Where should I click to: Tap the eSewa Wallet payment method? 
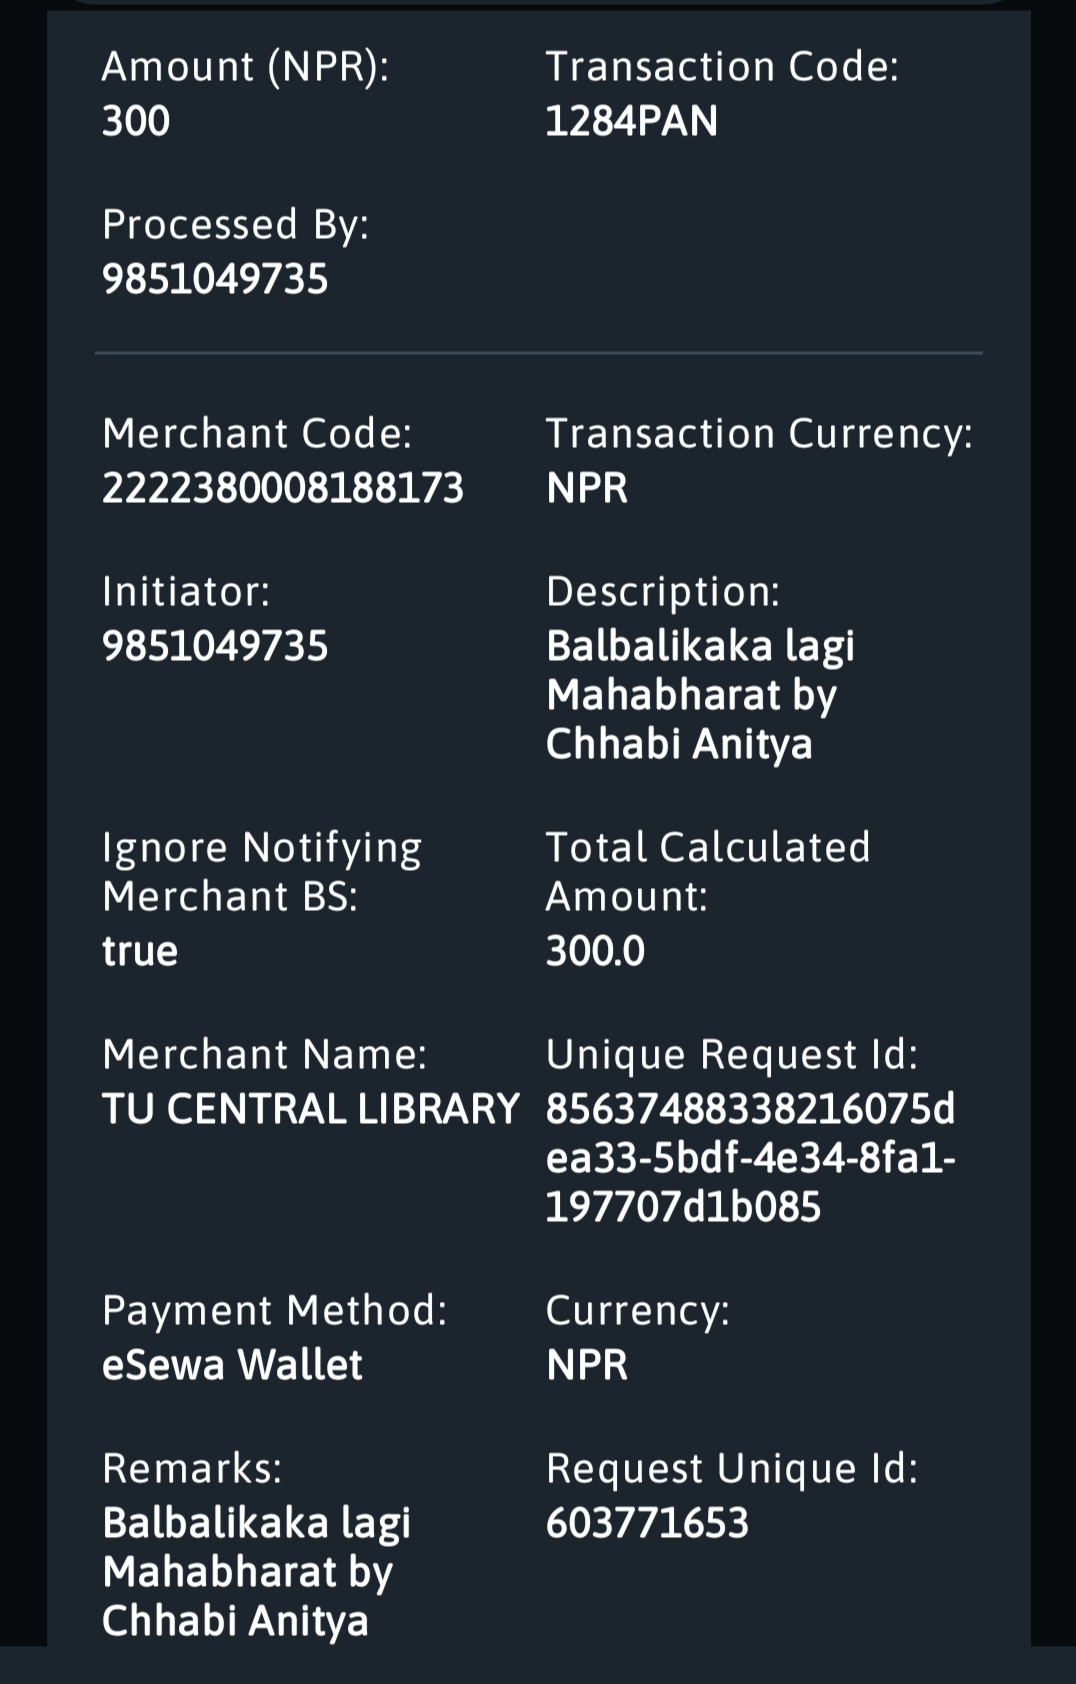coord(232,1364)
